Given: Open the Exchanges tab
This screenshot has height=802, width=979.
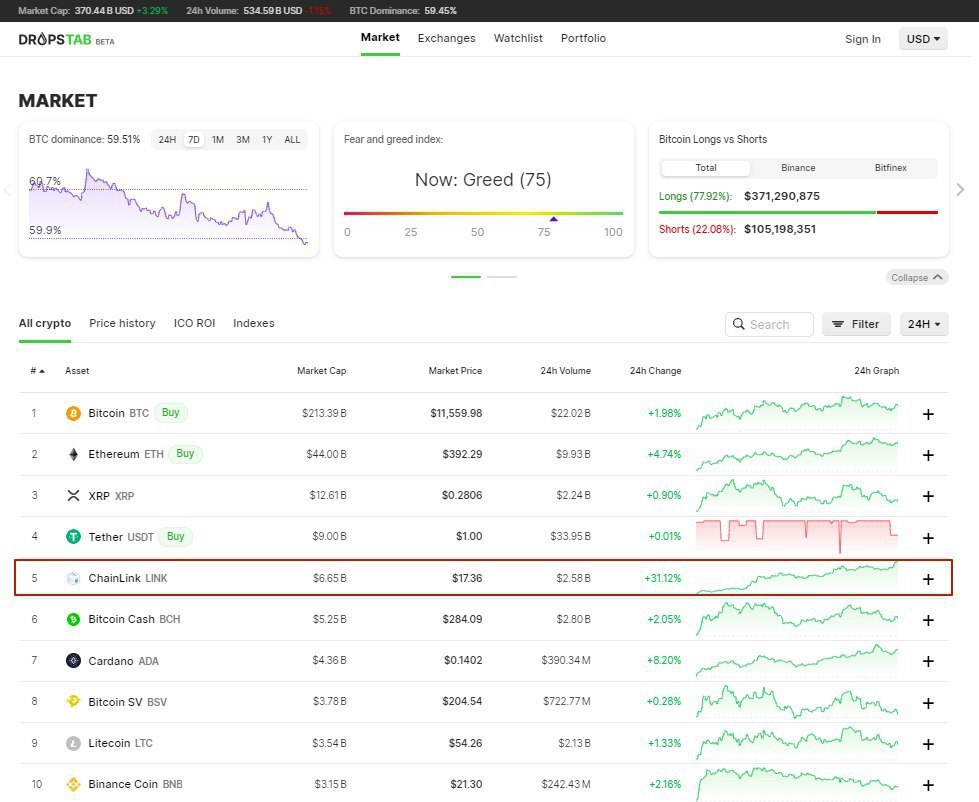Looking at the screenshot, I should point(446,38).
